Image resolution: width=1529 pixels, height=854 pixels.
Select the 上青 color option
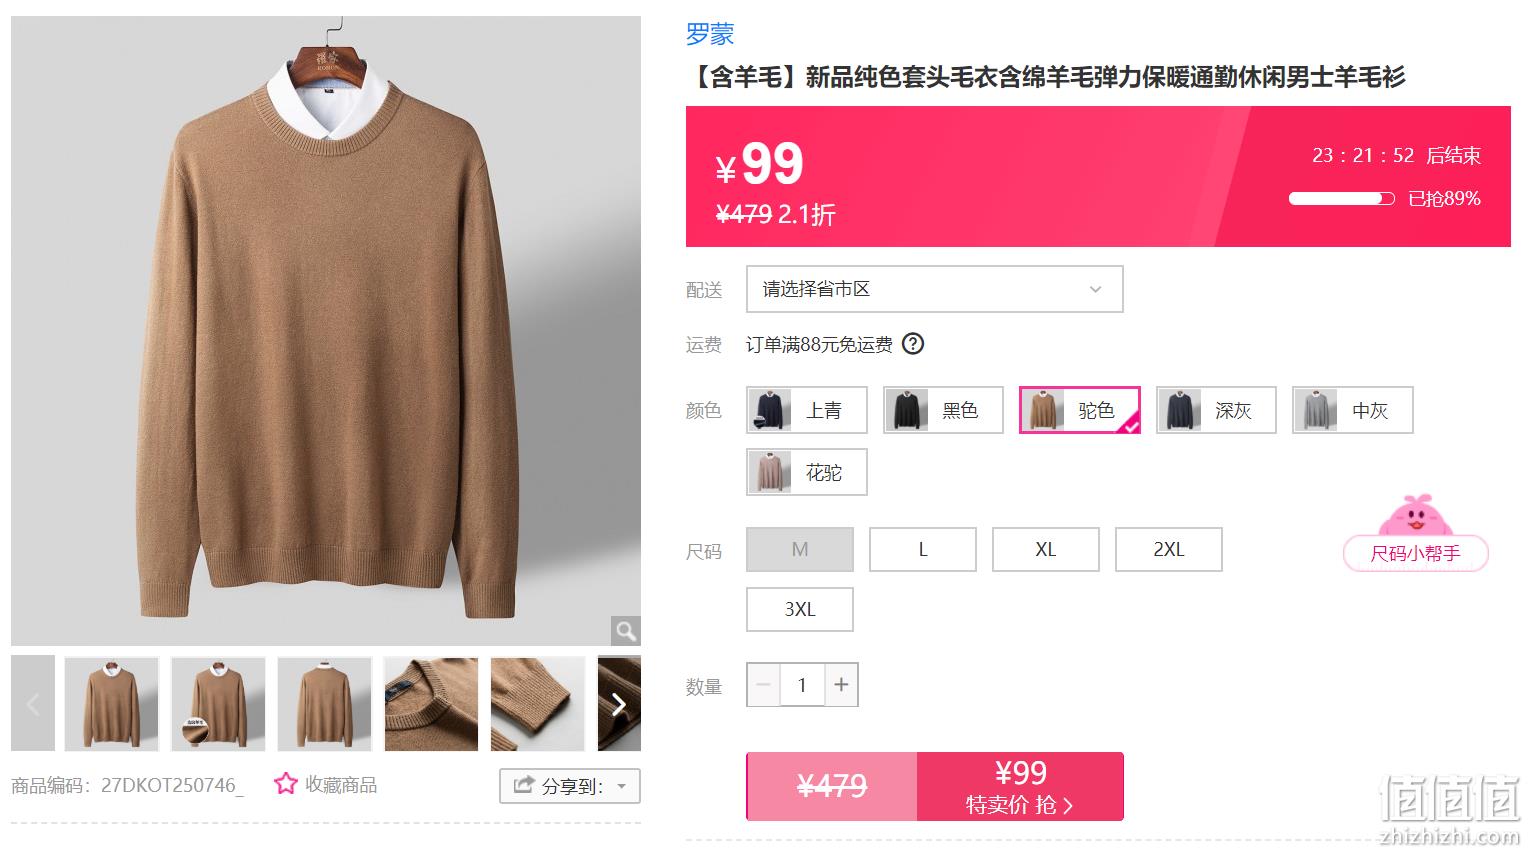pyautogui.click(x=807, y=410)
